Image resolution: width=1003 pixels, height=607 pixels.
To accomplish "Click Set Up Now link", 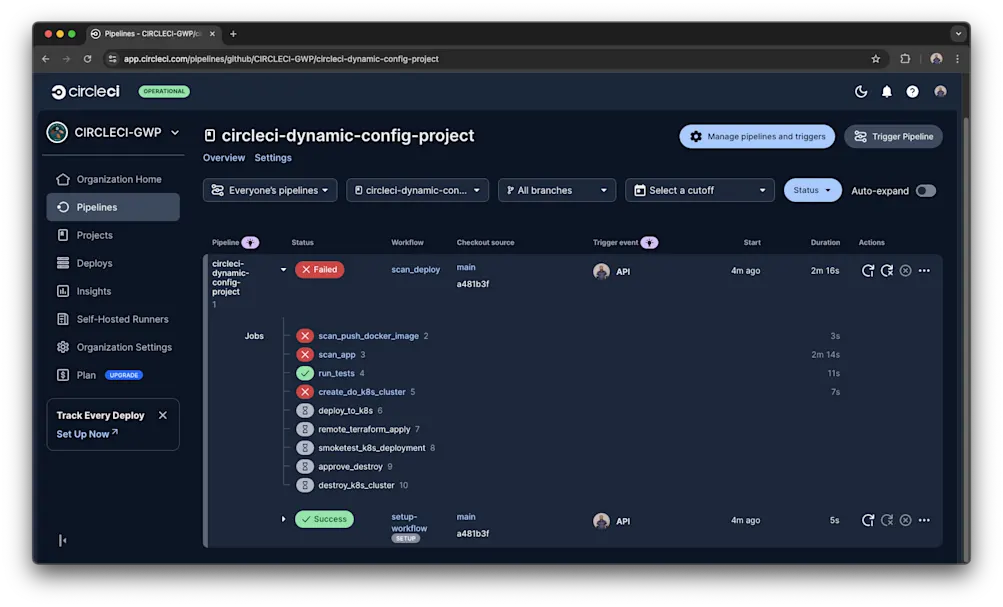I will (87, 434).
